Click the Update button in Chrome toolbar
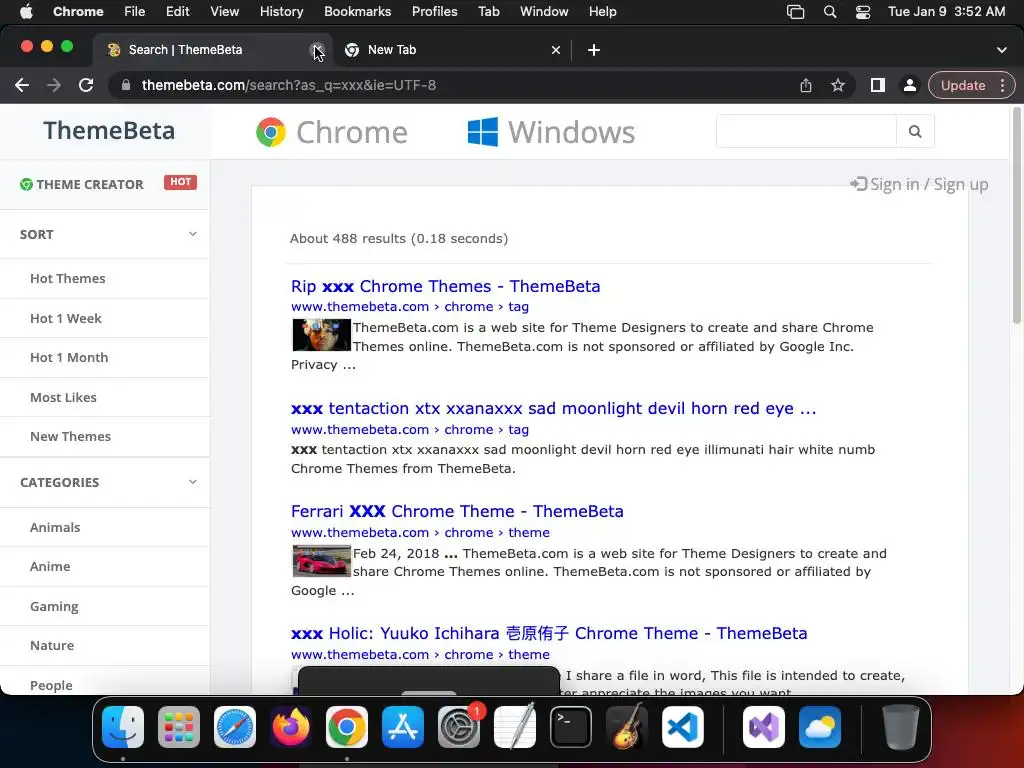The image size is (1024, 768). click(x=963, y=86)
